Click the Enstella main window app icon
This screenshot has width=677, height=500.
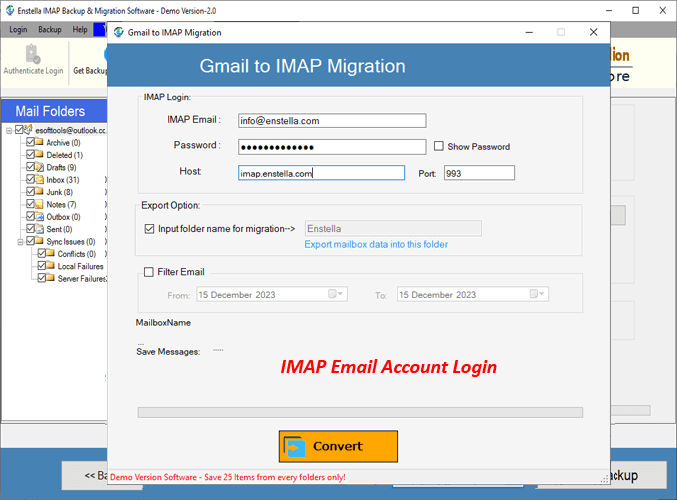[x=10, y=10]
